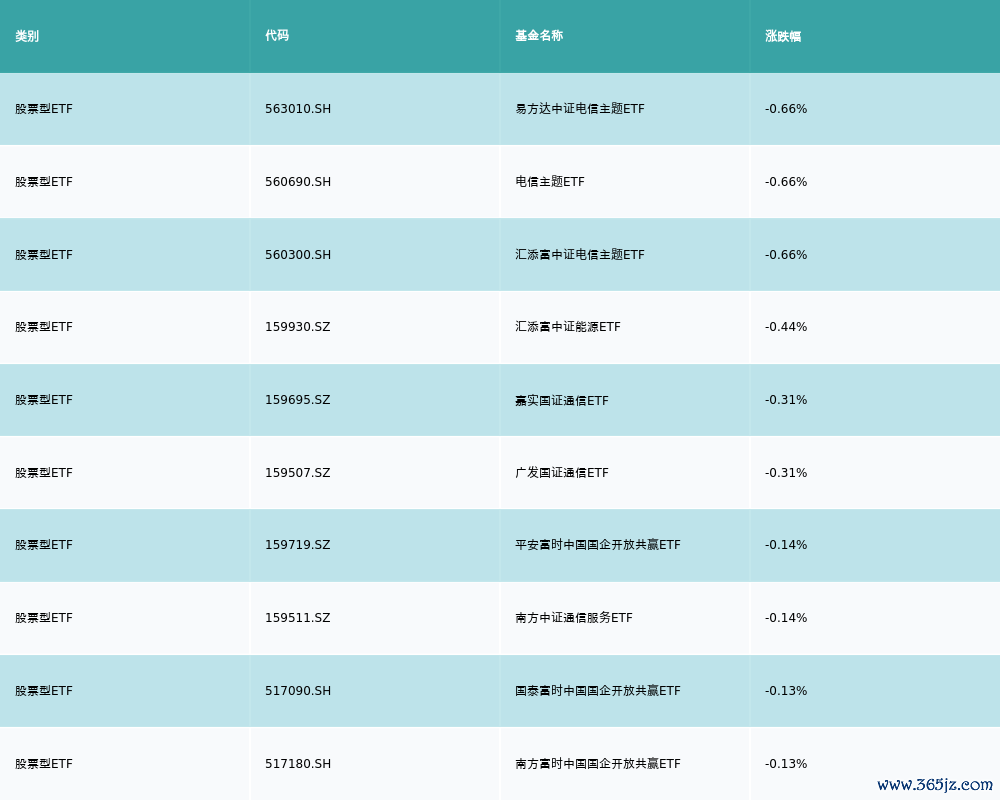1000x800 pixels.
Task: Click fund name 国泰富时中国国企开放共赢ETF
Action: point(598,691)
